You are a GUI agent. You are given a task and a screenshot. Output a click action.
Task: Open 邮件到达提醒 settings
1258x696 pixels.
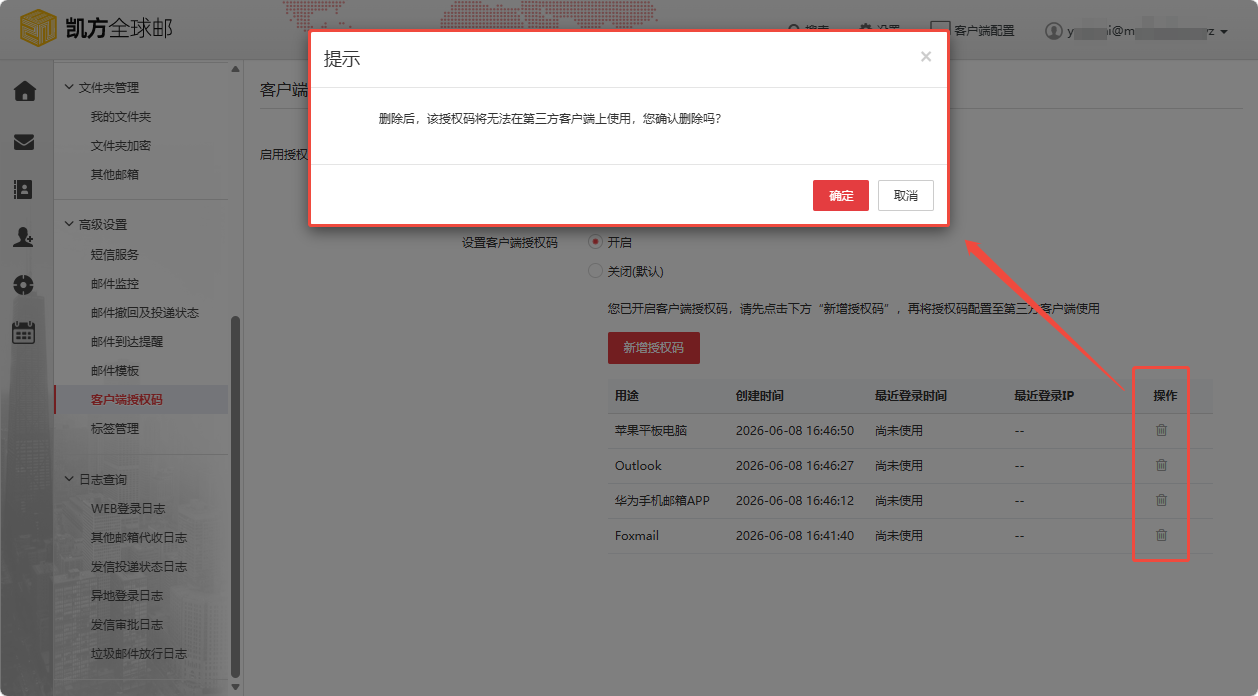pyautogui.click(x=127, y=342)
